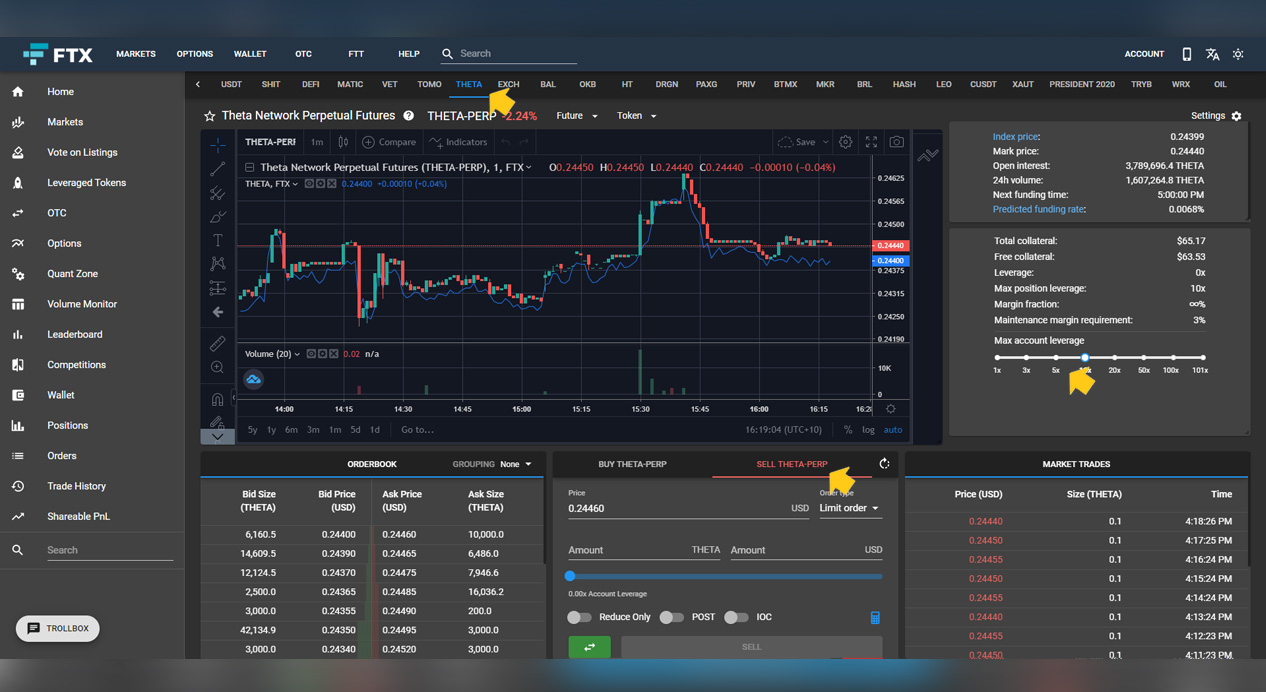Select the text annotation tool
This screenshot has height=692, width=1266.
[x=218, y=241]
